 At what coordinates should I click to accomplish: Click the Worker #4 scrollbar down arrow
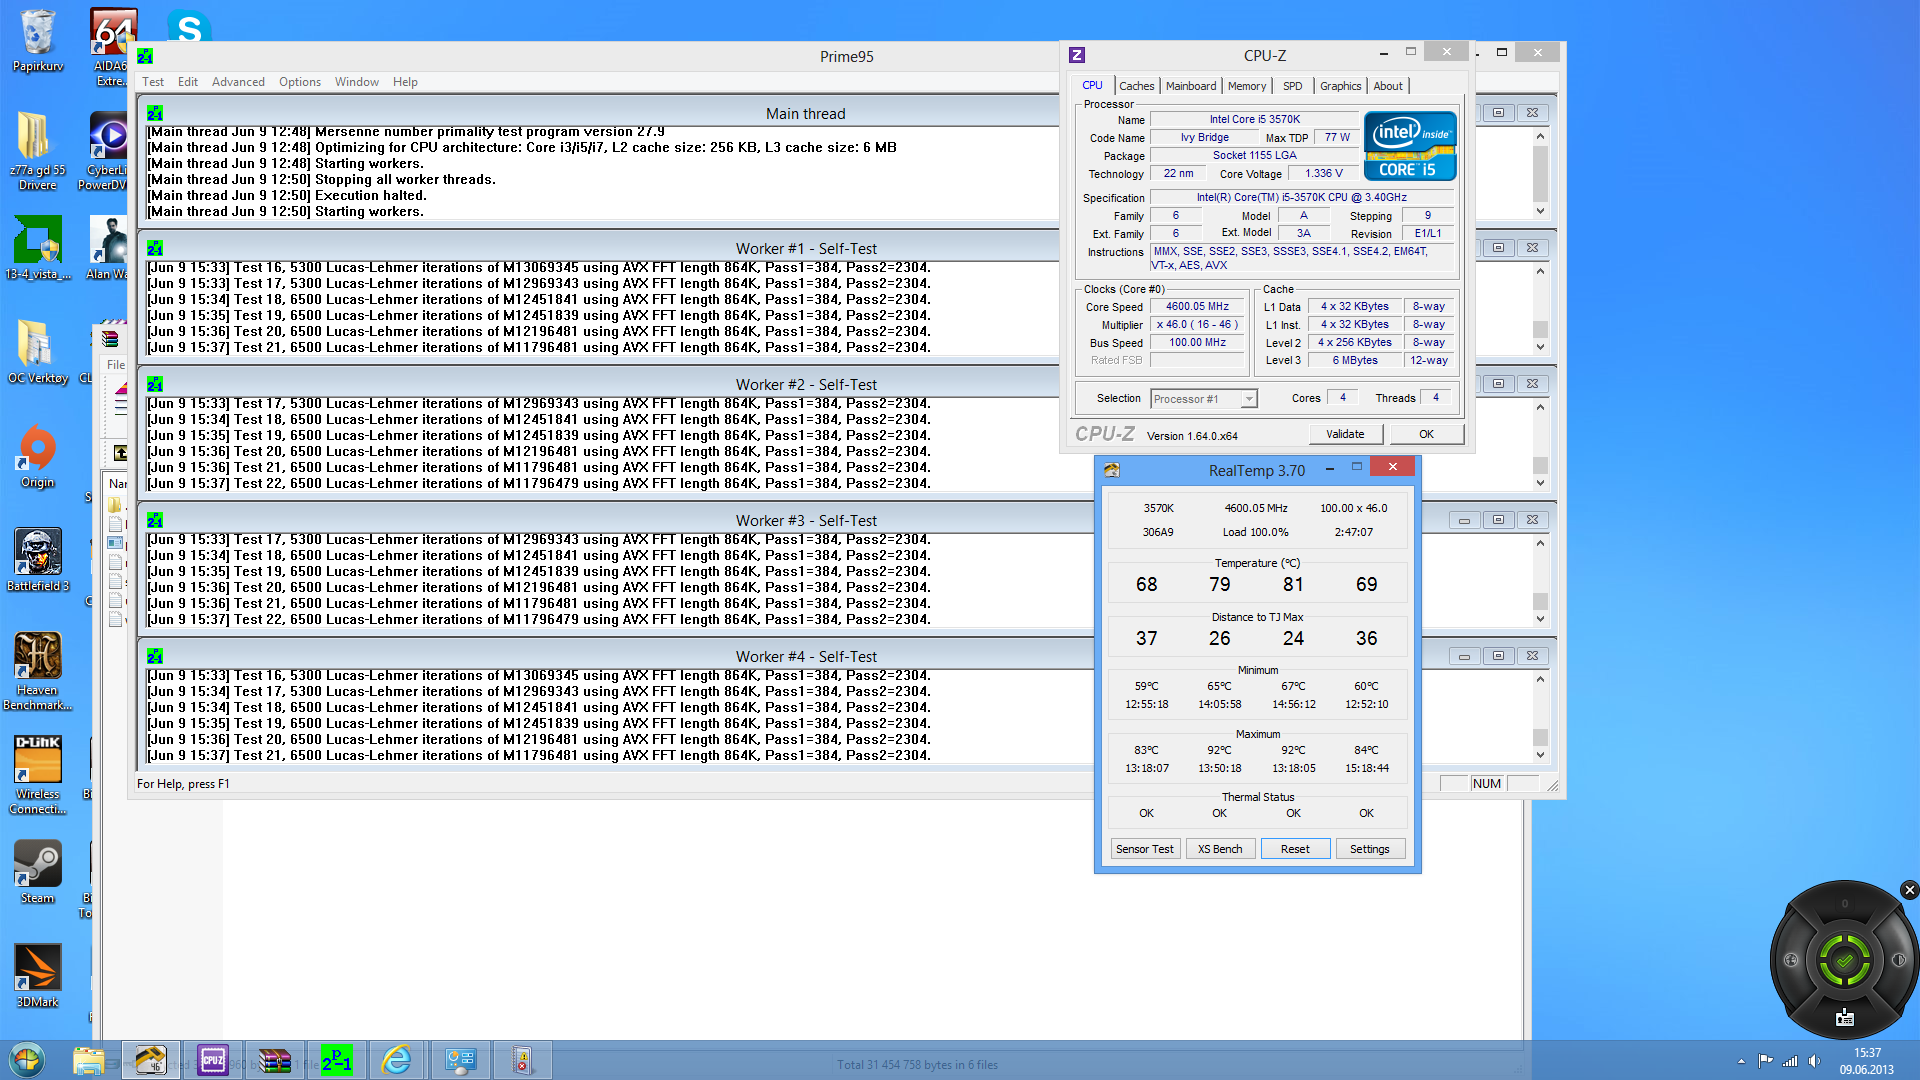tap(1540, 756)
